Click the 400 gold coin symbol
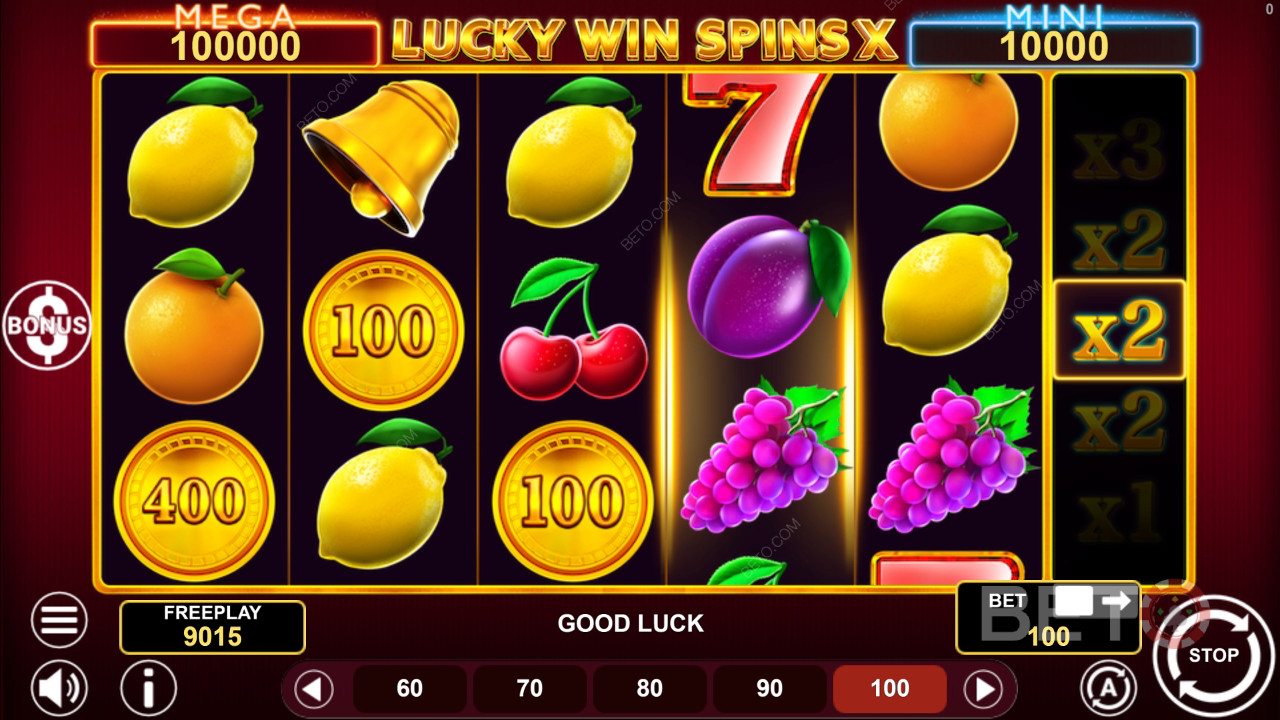Viewport: 1280px width, 720px height. 194,501
